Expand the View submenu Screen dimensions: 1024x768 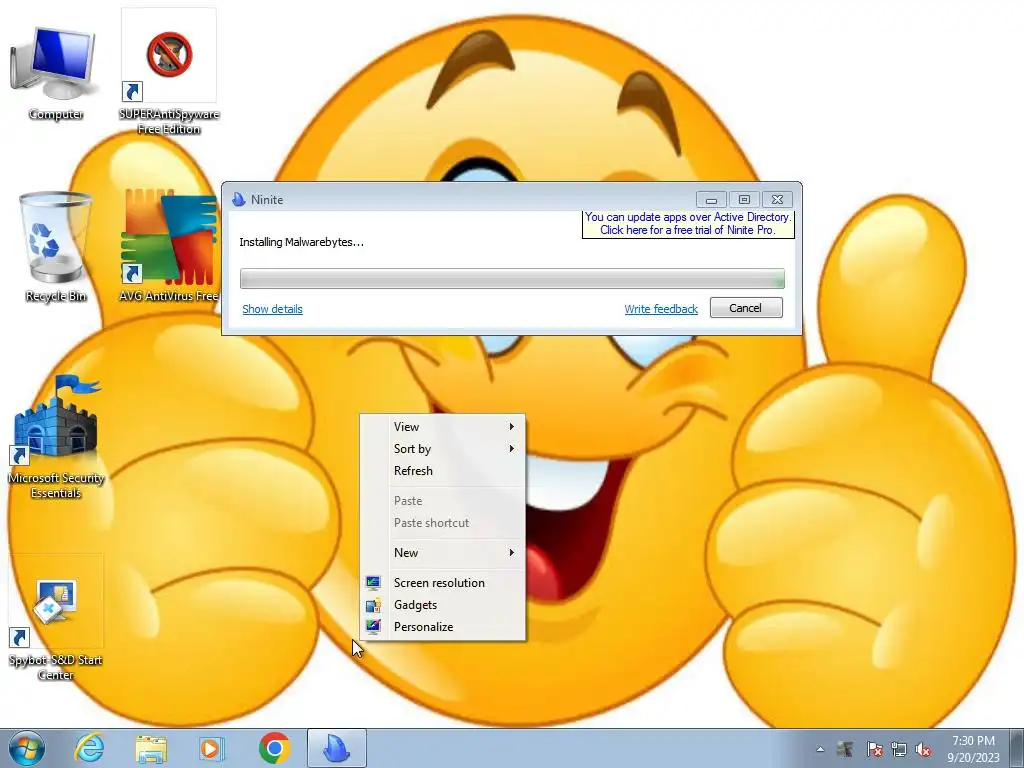coord(443,426)
